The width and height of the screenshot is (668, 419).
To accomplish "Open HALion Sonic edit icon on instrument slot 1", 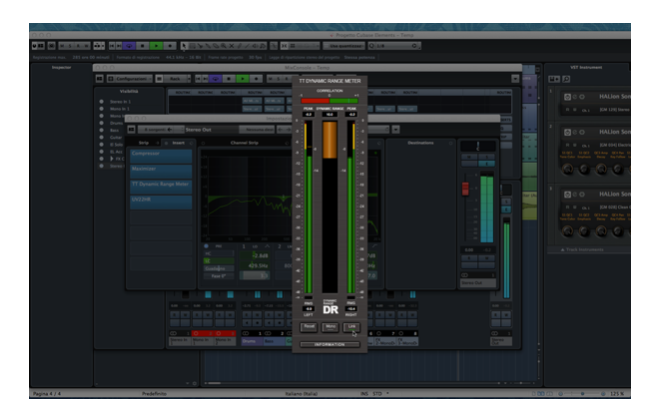I will pos(567,97).
